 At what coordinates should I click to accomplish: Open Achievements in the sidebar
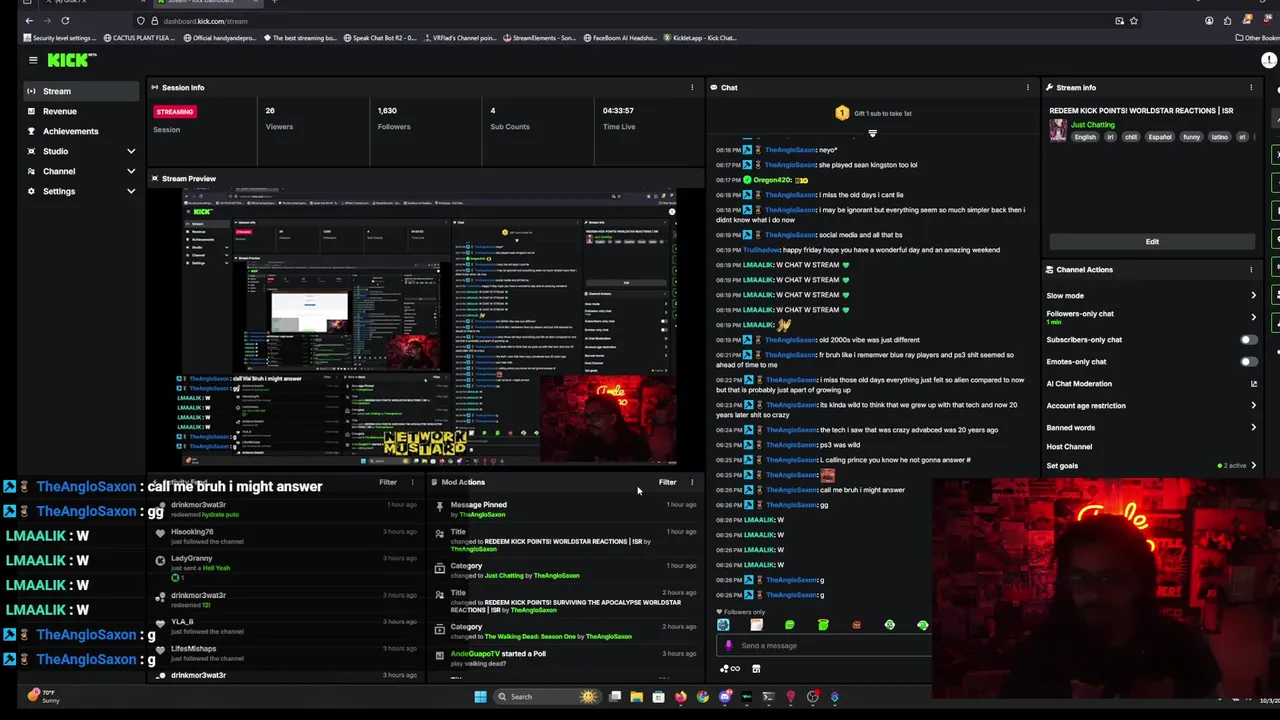pyautogui.click(x=82, y=131)
